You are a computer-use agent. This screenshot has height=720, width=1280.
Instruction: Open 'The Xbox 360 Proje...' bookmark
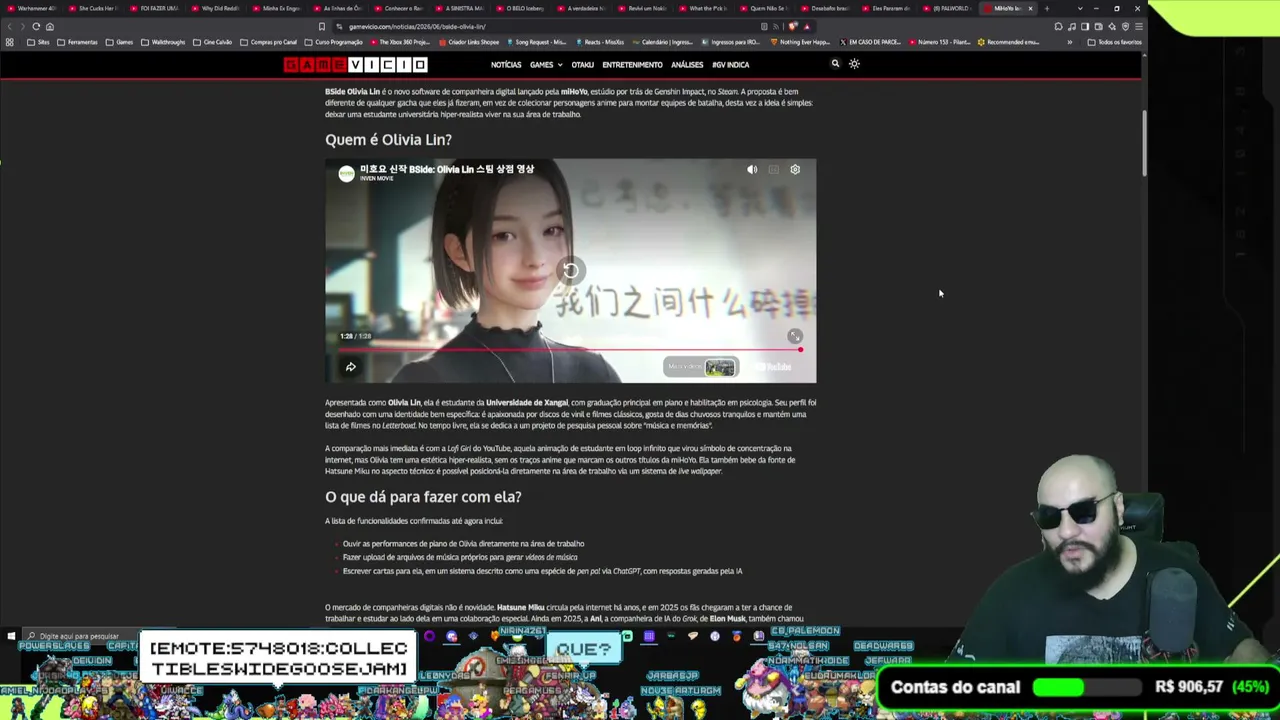coord(401,42)
